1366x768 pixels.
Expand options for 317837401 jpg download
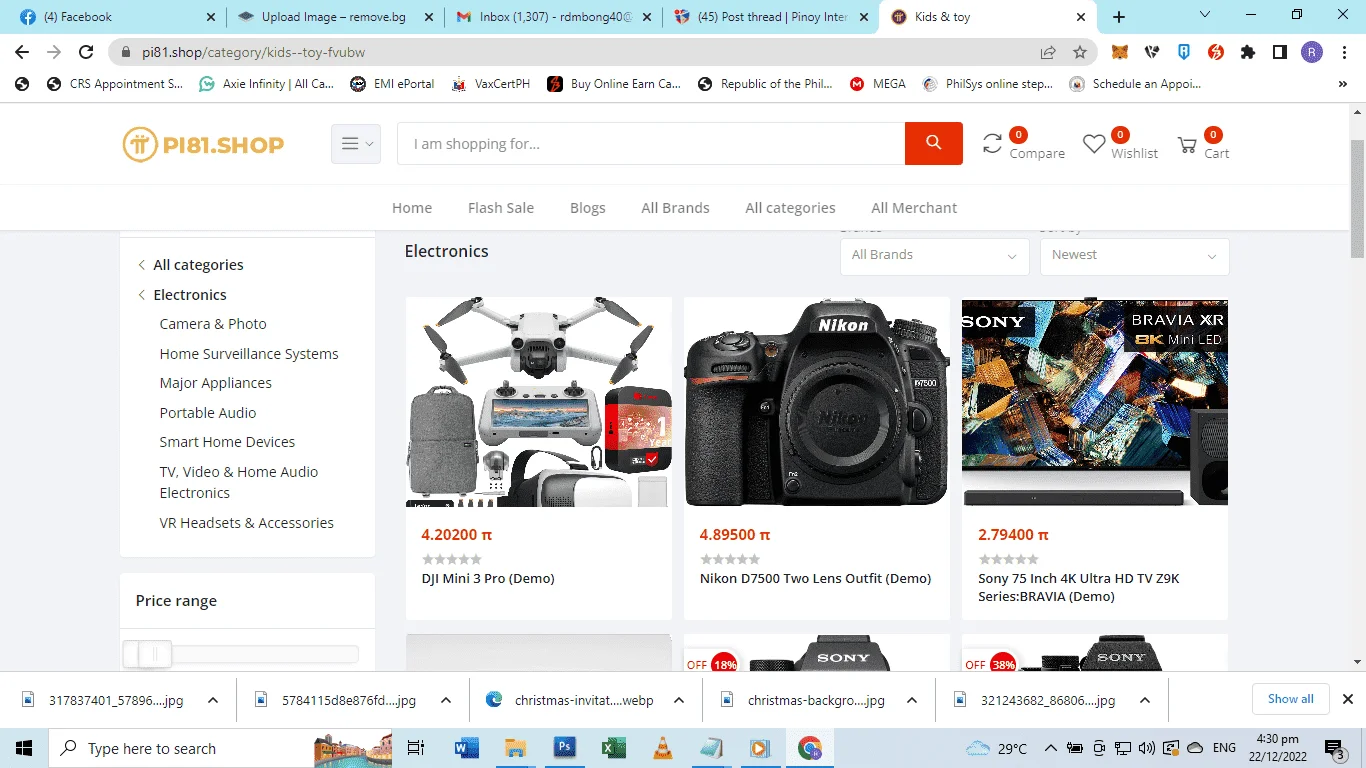pyautogui.click(x=212, y=700)
